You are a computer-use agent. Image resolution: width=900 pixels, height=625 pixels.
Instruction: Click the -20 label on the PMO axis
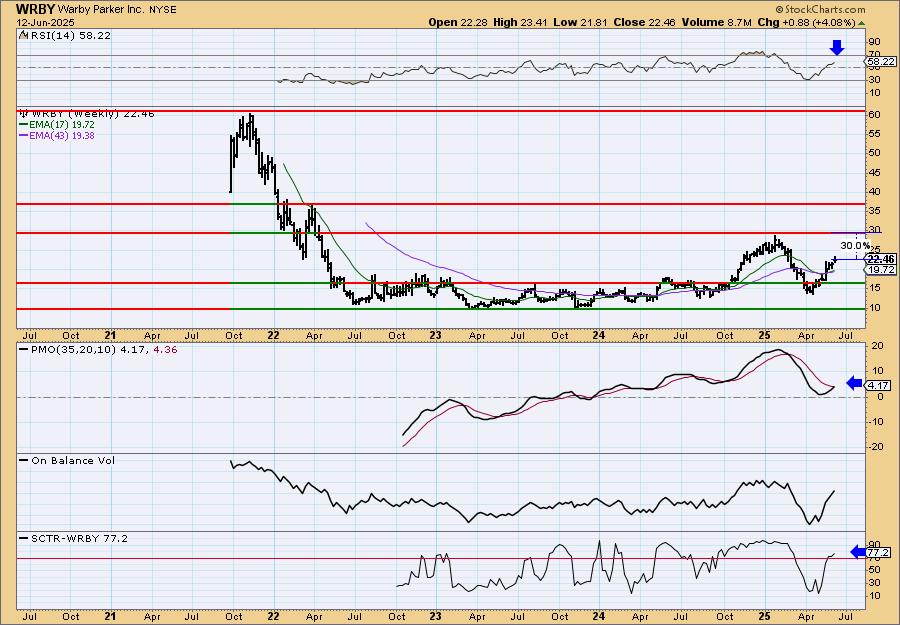pos(875,447)
